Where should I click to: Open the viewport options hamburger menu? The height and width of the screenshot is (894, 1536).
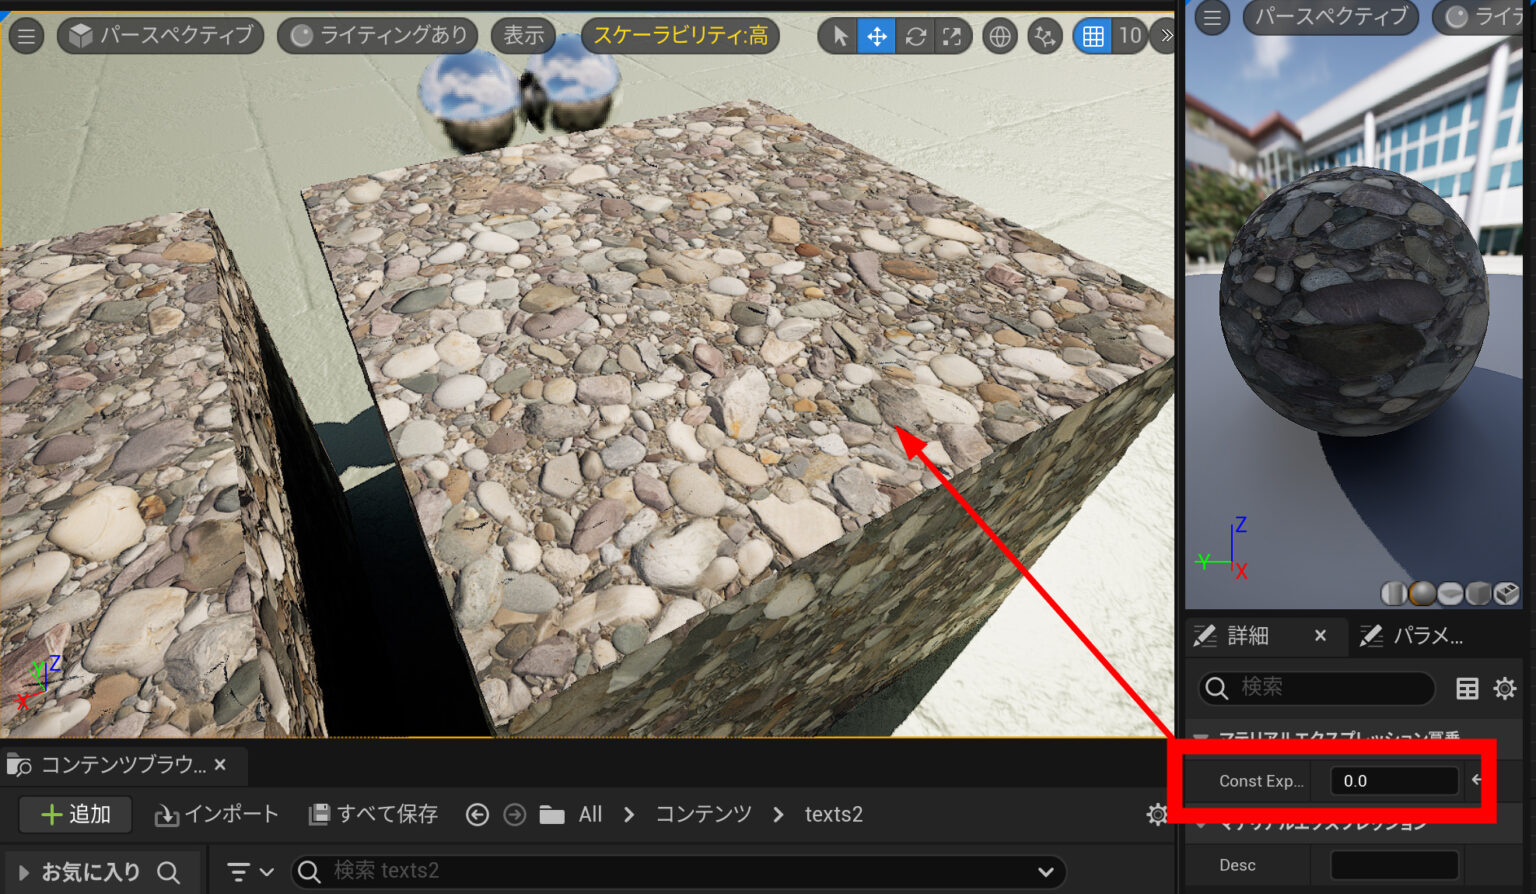click(x=26, y=36)
